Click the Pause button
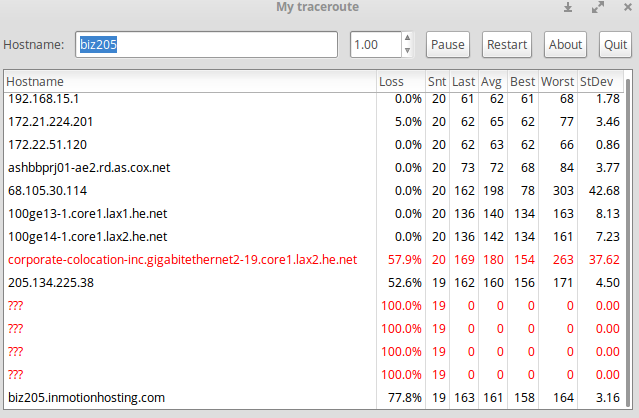639x418 pixels. 448,45
